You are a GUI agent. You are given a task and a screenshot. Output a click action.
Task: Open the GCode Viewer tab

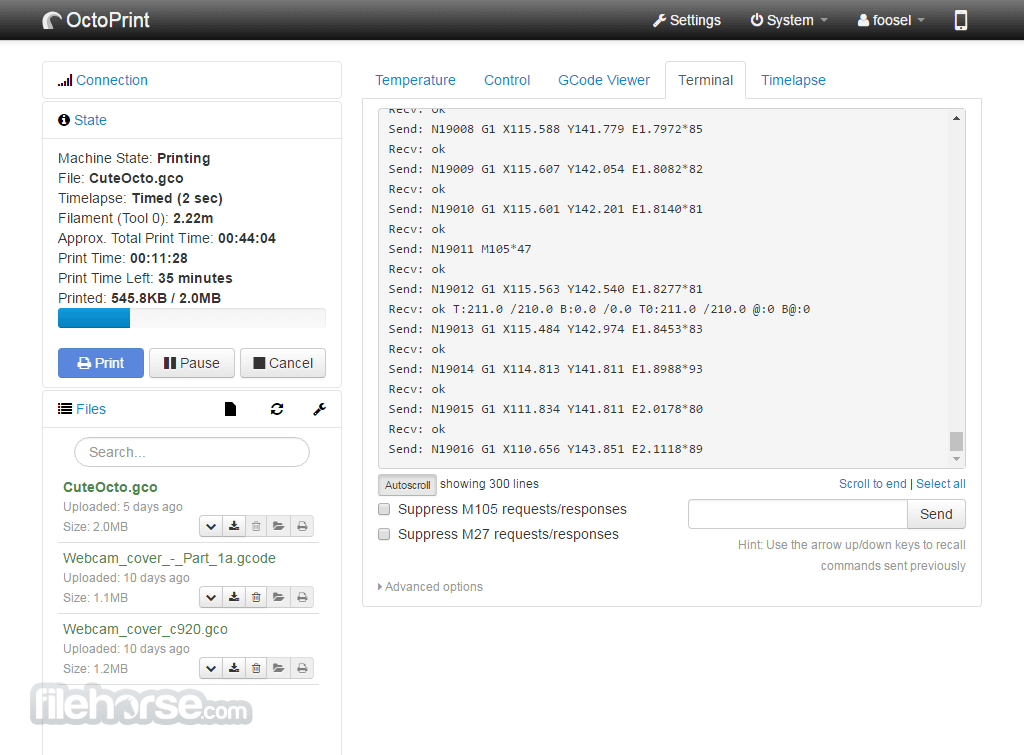tap(604, 80)
